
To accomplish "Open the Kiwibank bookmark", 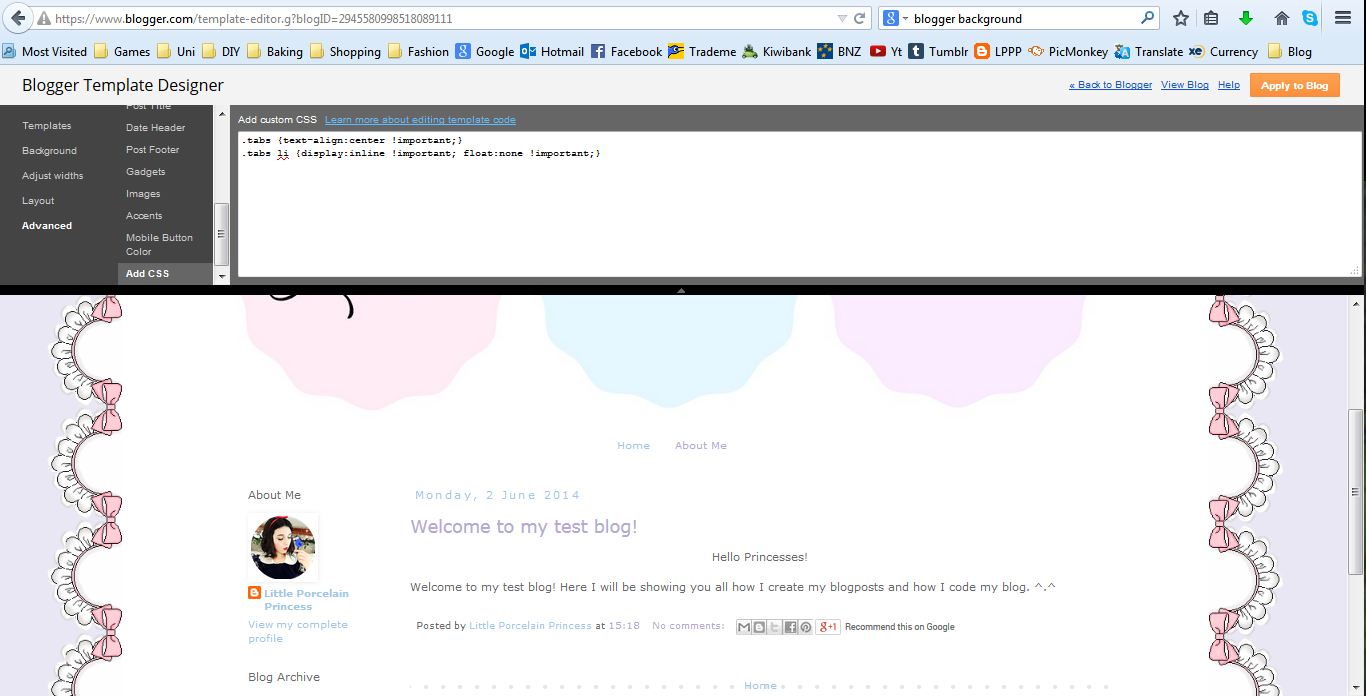I will [x=776, y=52].
